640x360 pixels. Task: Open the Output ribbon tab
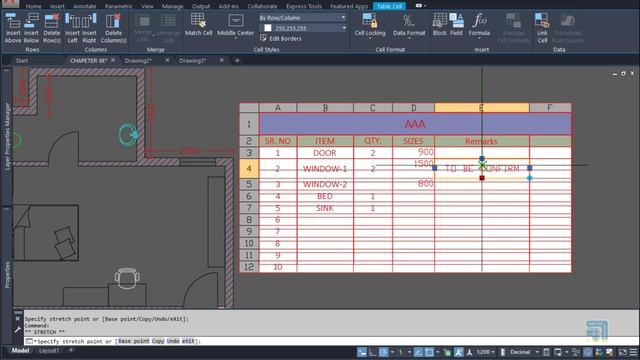[x=201, y=6]
